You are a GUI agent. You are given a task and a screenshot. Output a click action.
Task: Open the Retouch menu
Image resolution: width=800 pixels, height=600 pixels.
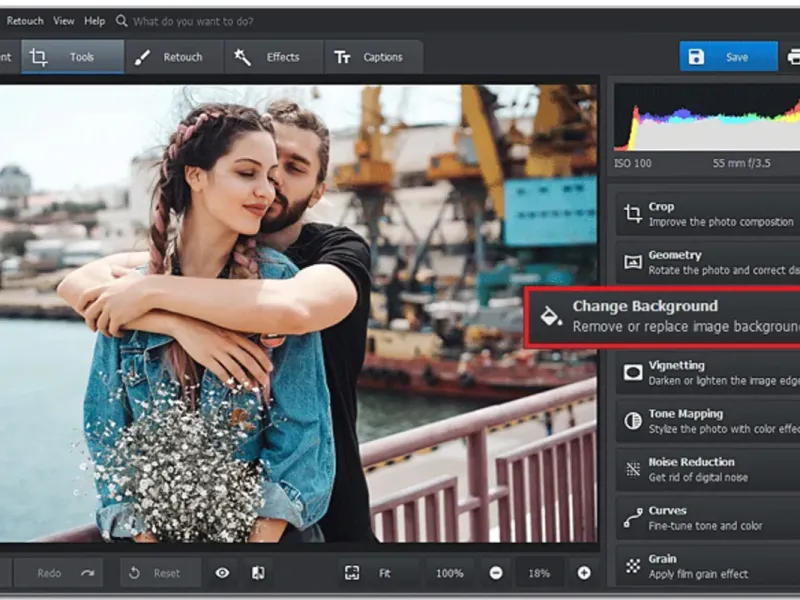coord(24,21)
